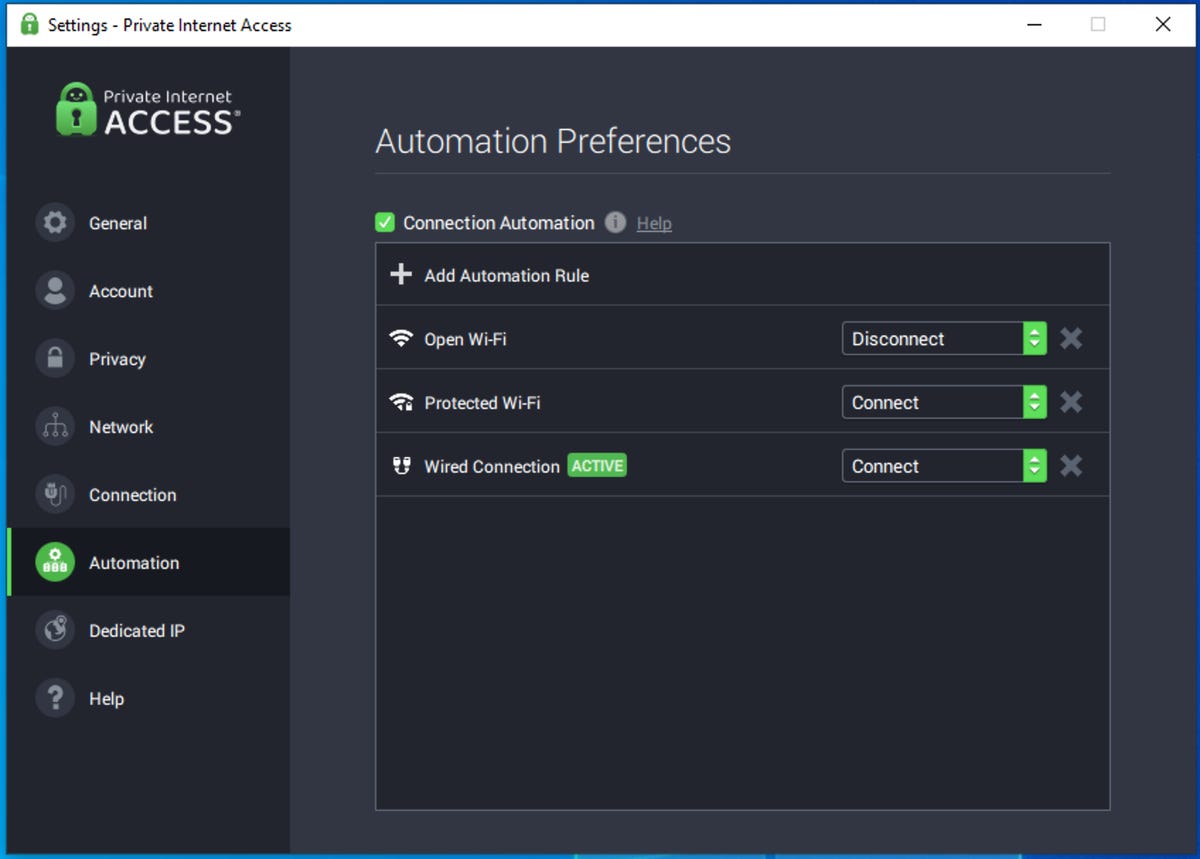Open the General settings tab
Viewport: 1200px width, 859px height.
tap(148, 223)
